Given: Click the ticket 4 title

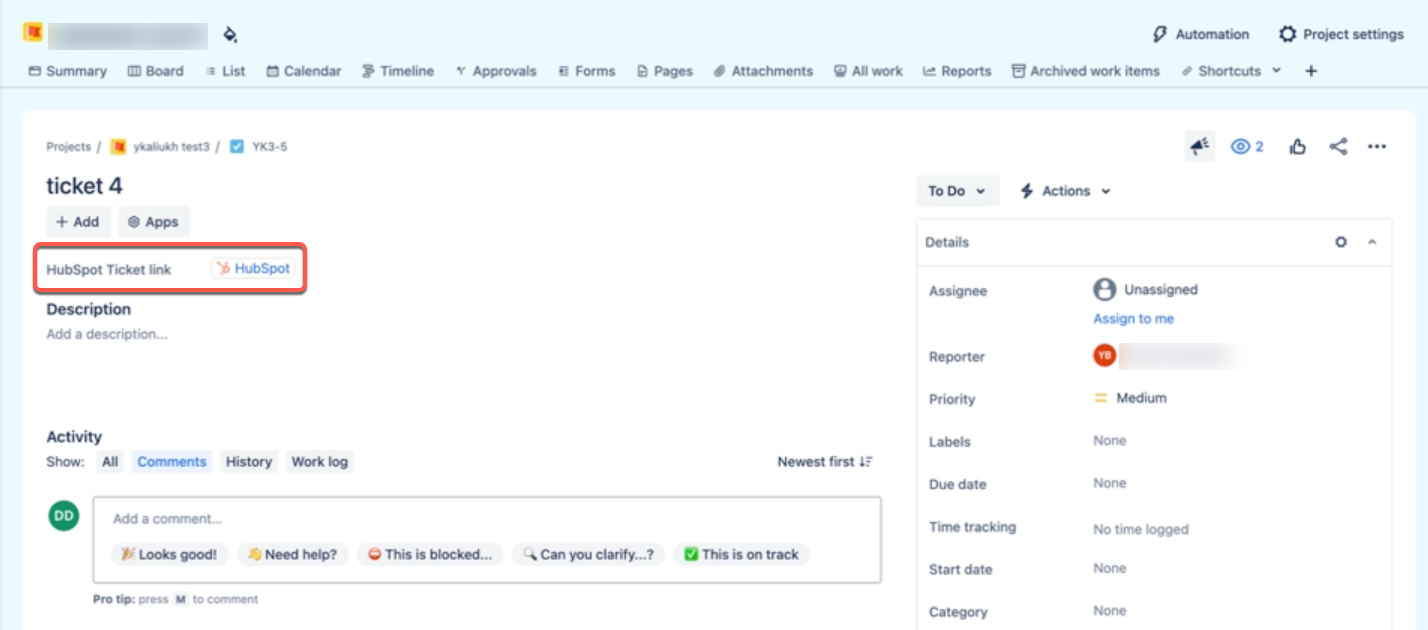Looking at the screenshot, I should 84,186.
